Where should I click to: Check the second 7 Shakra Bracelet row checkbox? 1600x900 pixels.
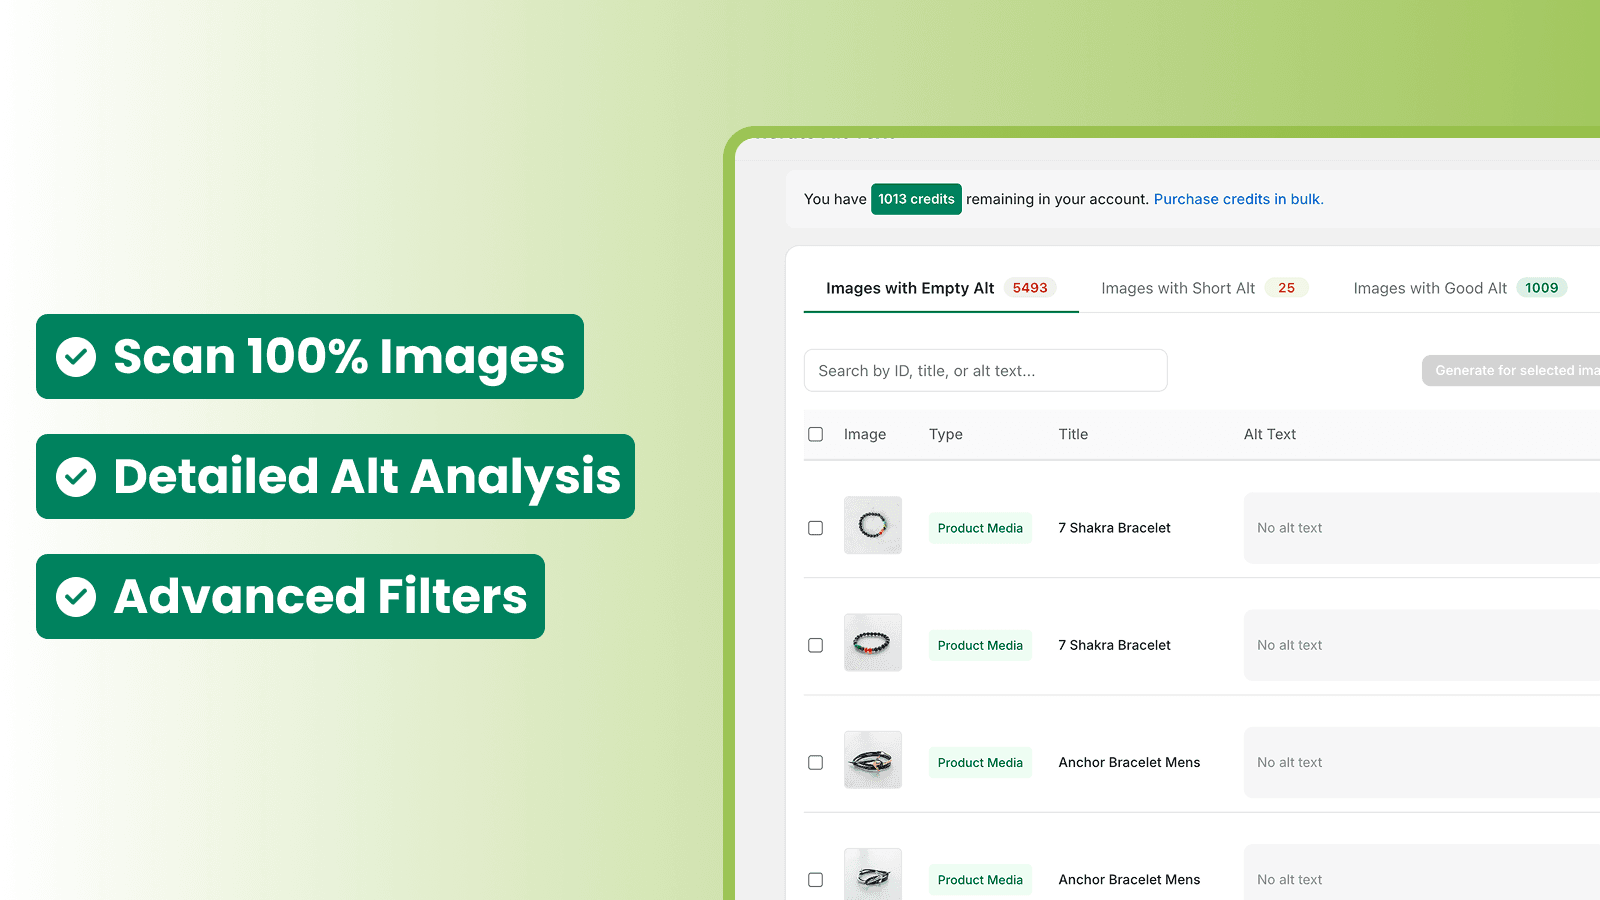(816, 645)
